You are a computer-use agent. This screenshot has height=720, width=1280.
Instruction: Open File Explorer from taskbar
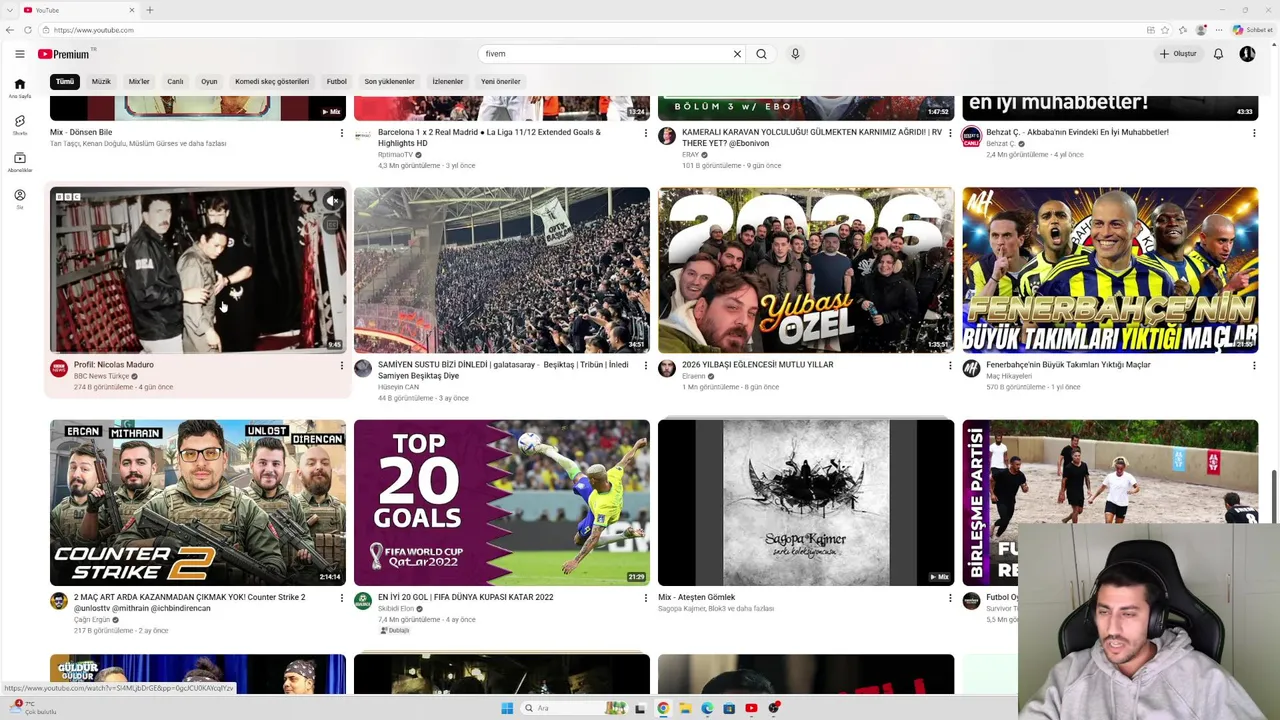685,708
